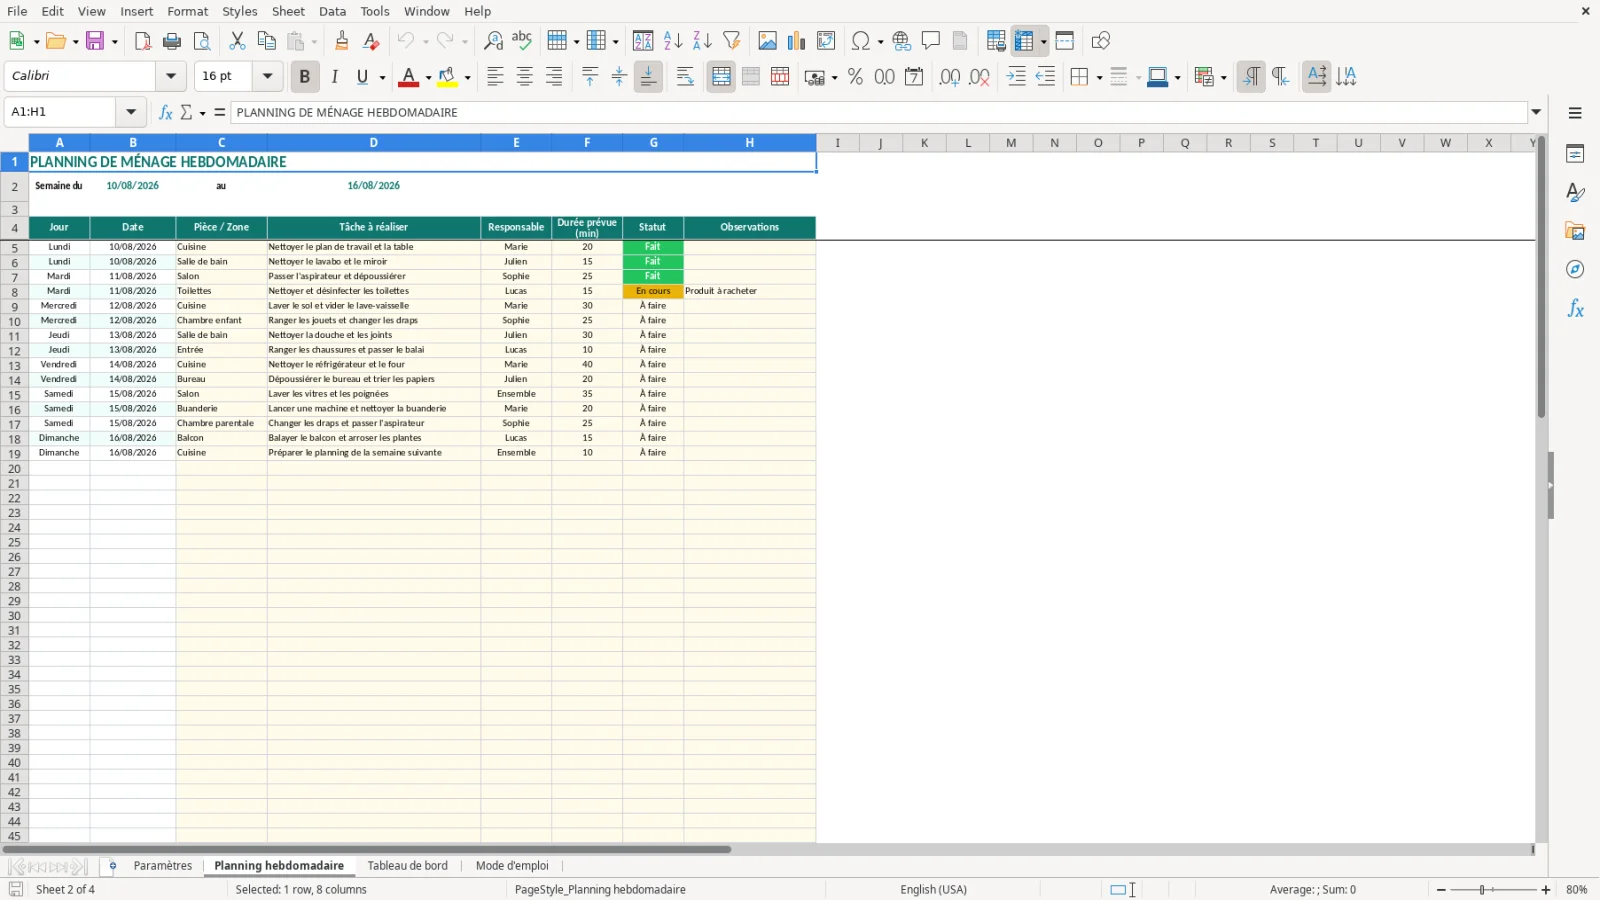This screenshot has height=900, width=1600.
Task: Click column D header
Action: tap(374, 143)
